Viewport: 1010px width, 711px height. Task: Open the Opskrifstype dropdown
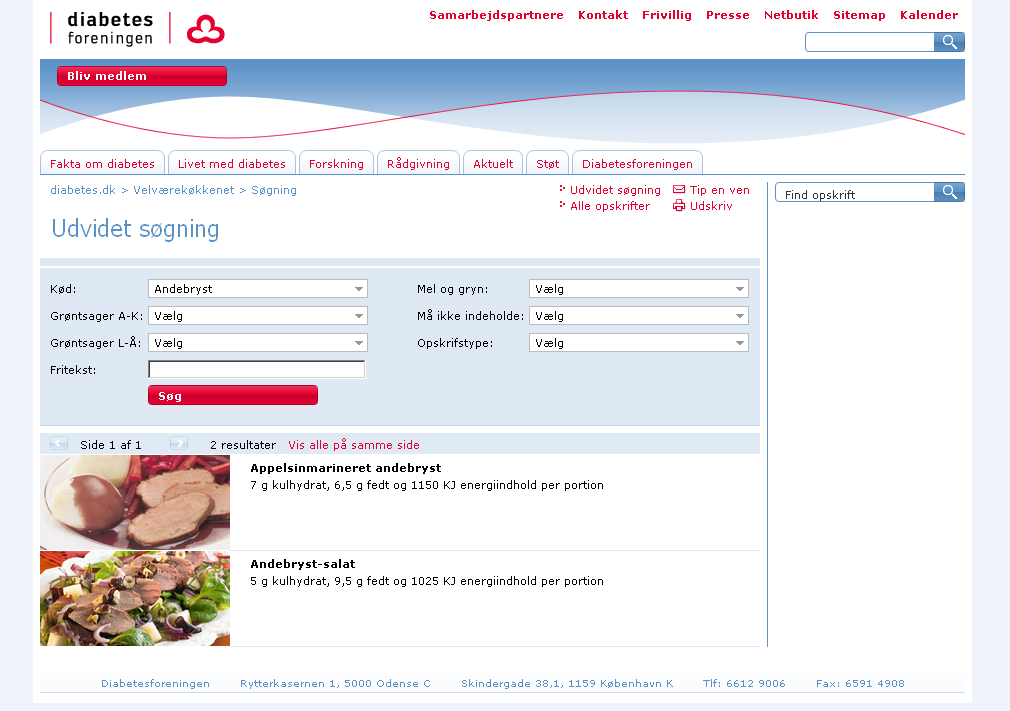pos(638,343)
